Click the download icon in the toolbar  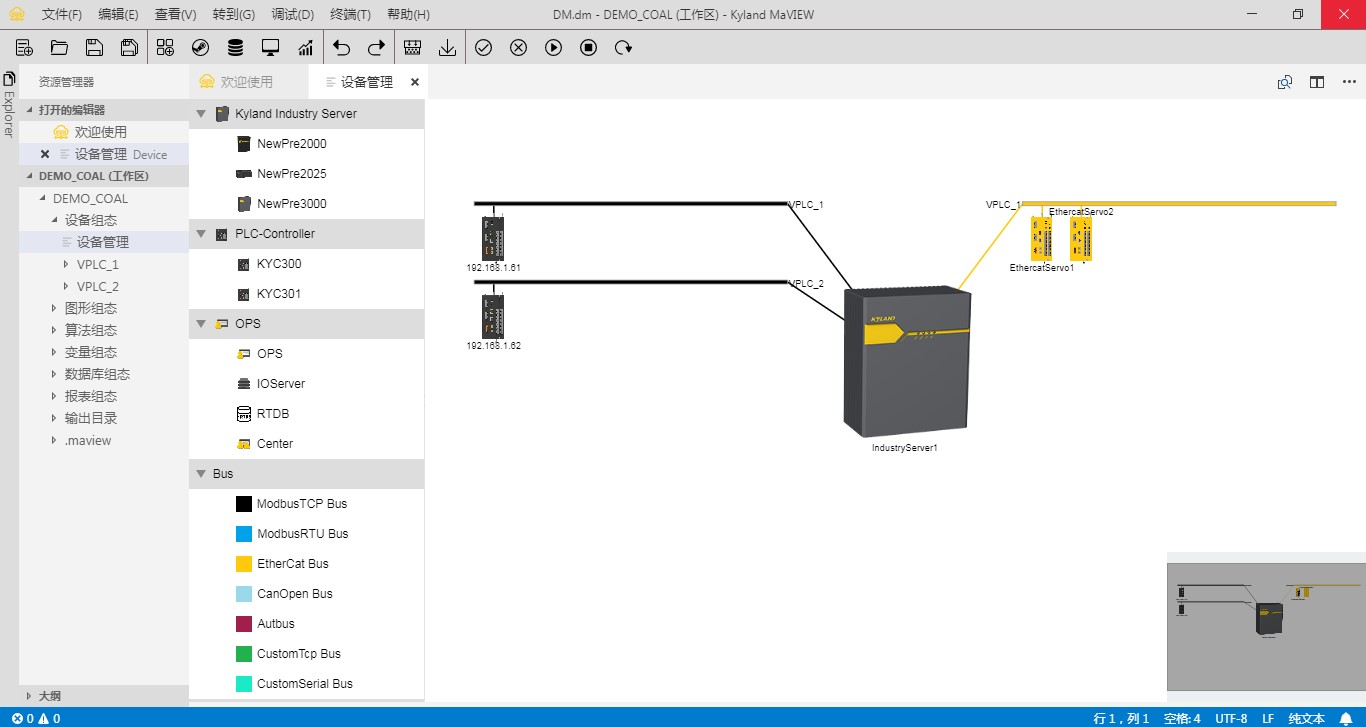tap(447, 47)
